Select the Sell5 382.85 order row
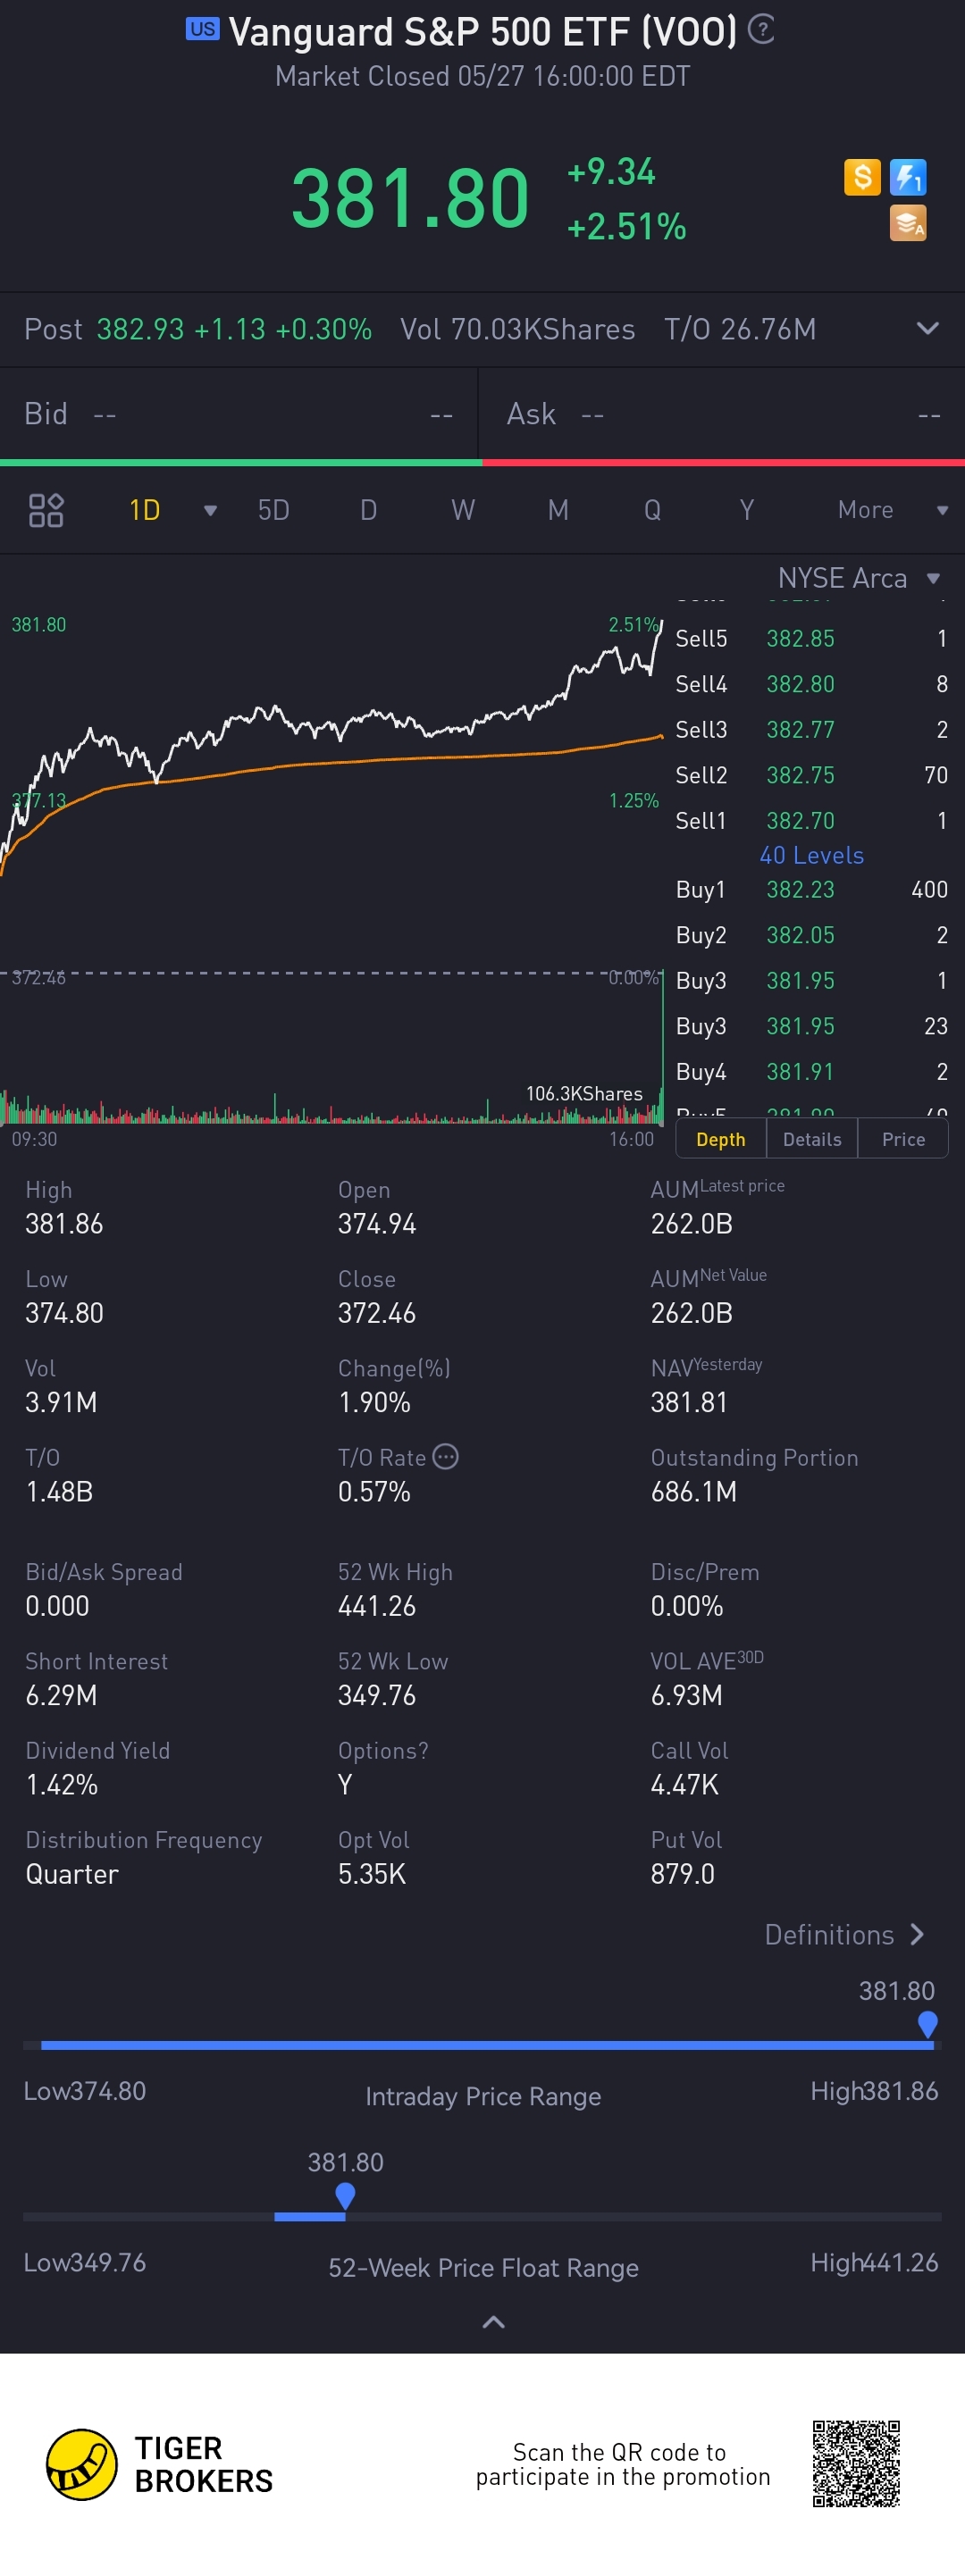965x2576 pixels. [x=811, y=638]
